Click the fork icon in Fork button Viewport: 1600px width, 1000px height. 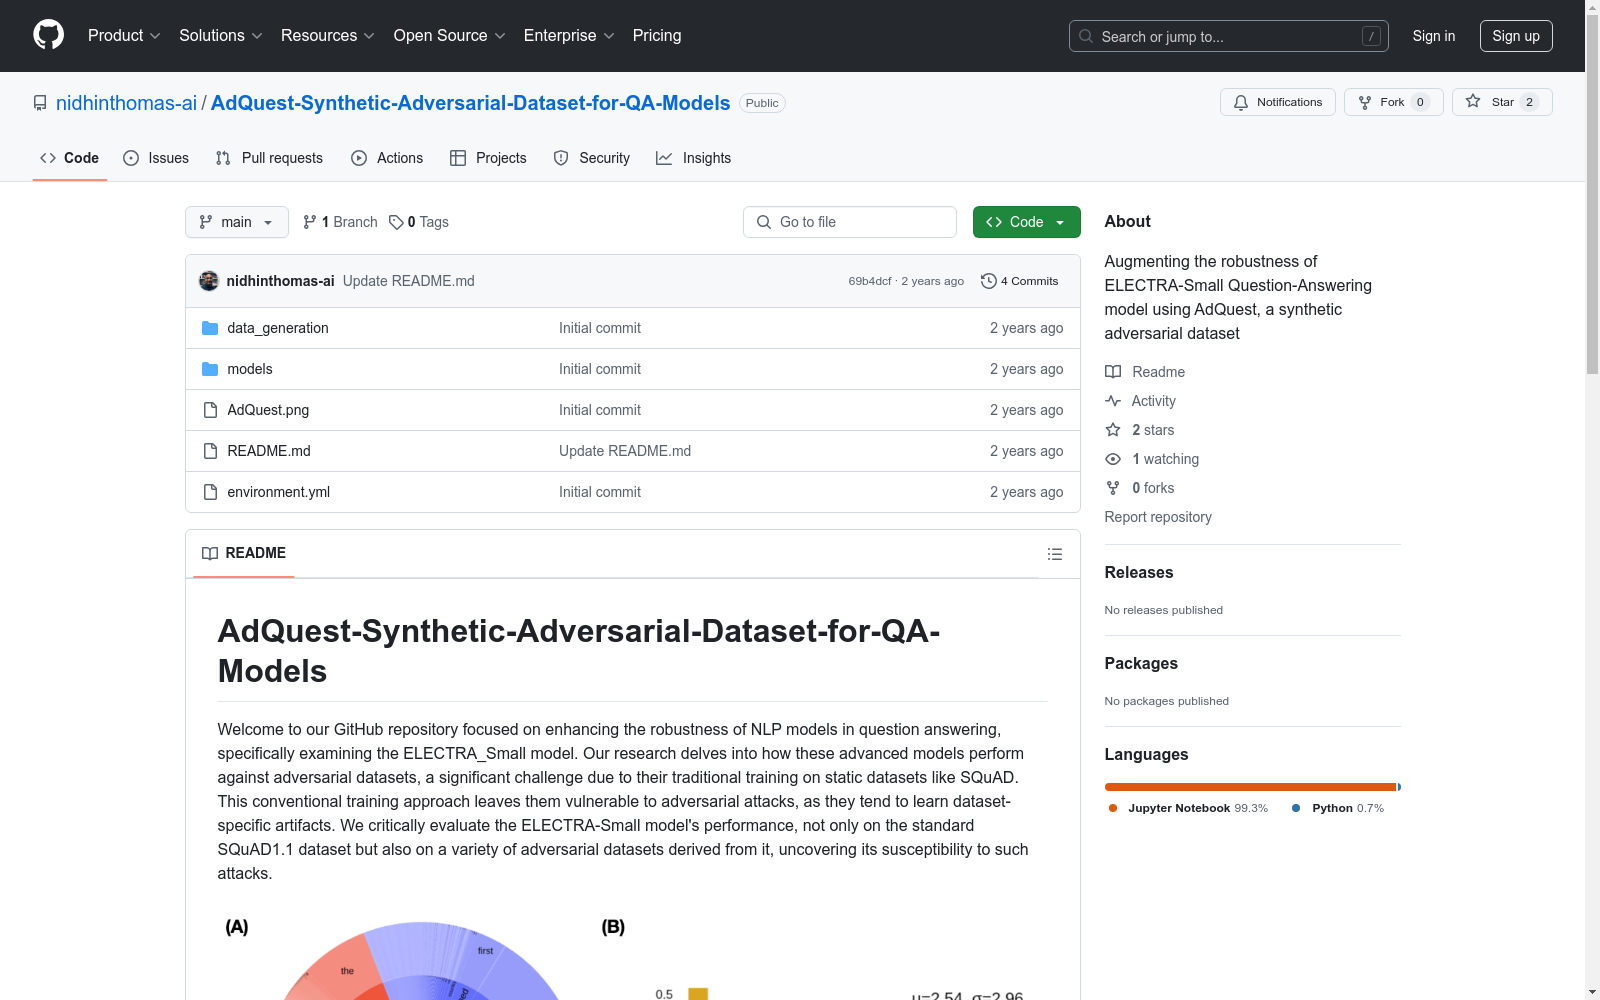tap(1365, 102)
